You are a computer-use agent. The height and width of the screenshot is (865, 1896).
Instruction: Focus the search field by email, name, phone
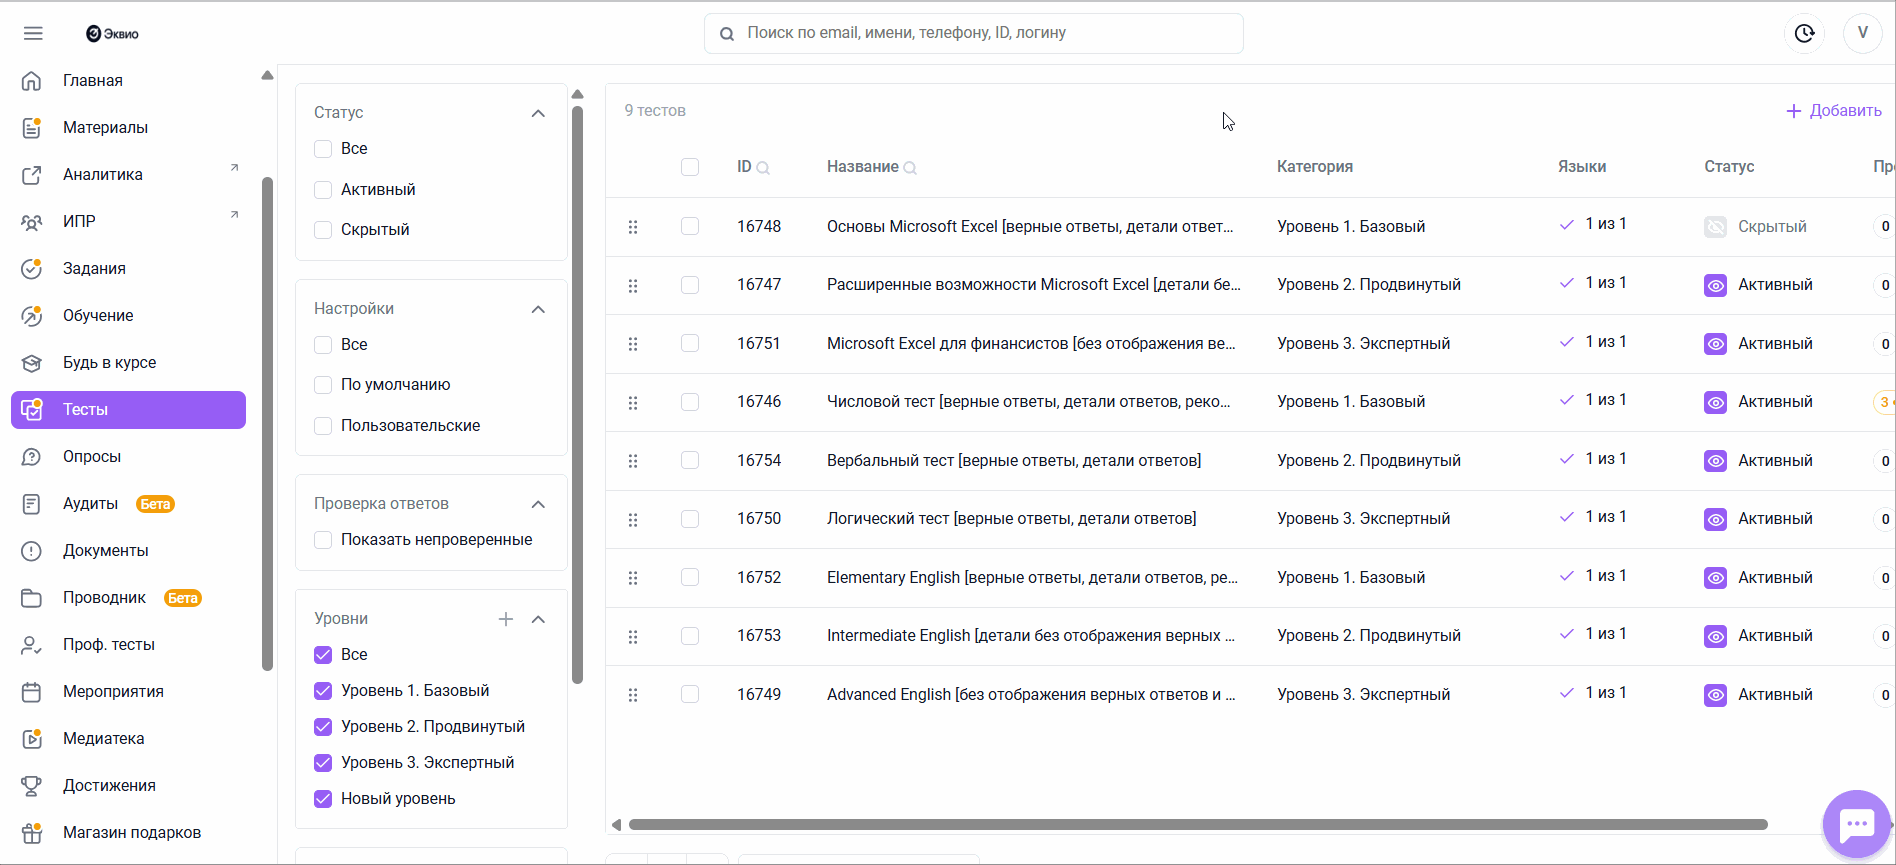click(974, 33)
